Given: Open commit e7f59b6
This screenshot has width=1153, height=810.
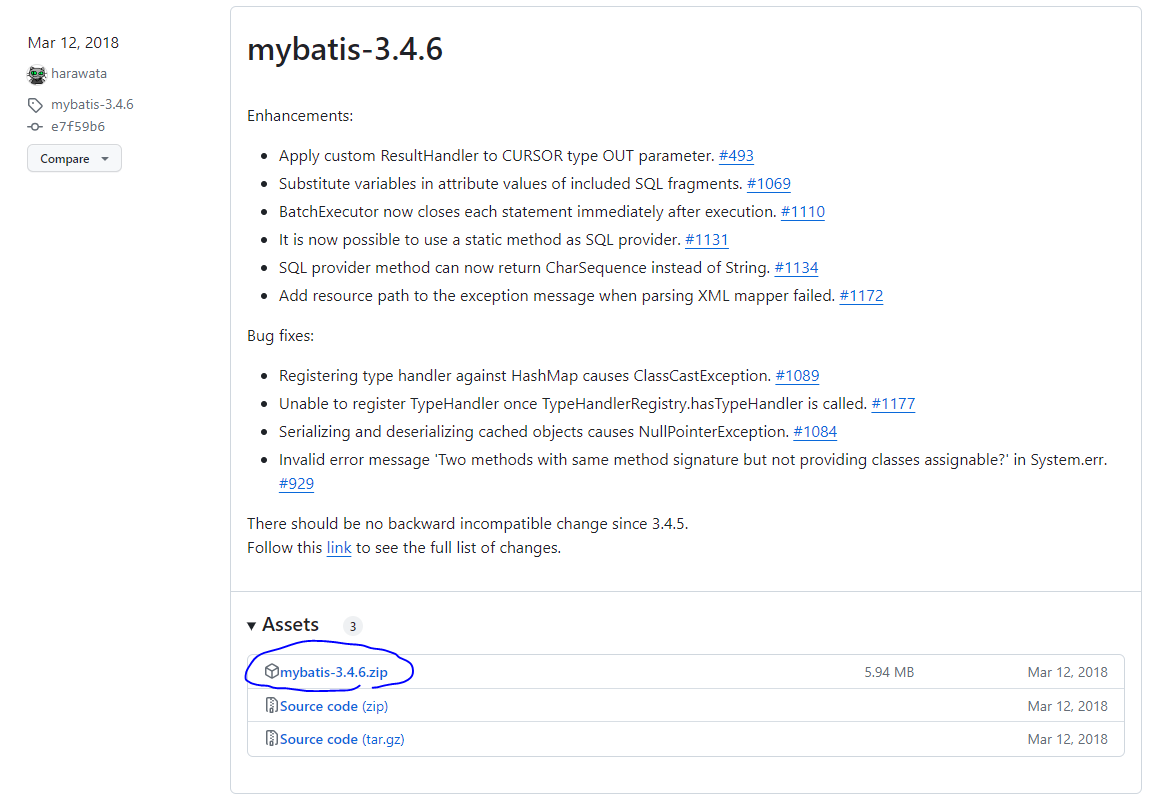Looking at the screenshot, I should tap(78, 126).
